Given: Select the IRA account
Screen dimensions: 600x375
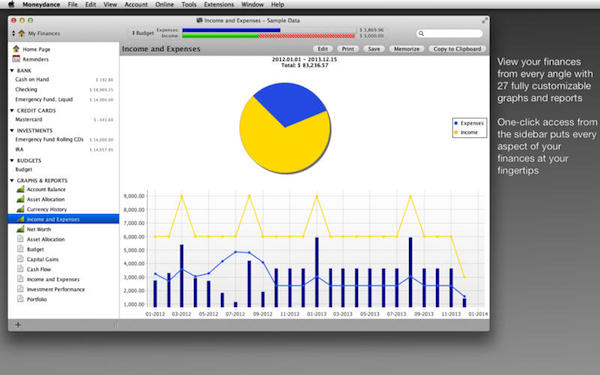Looking at the screenshot, I should point(64,150).
